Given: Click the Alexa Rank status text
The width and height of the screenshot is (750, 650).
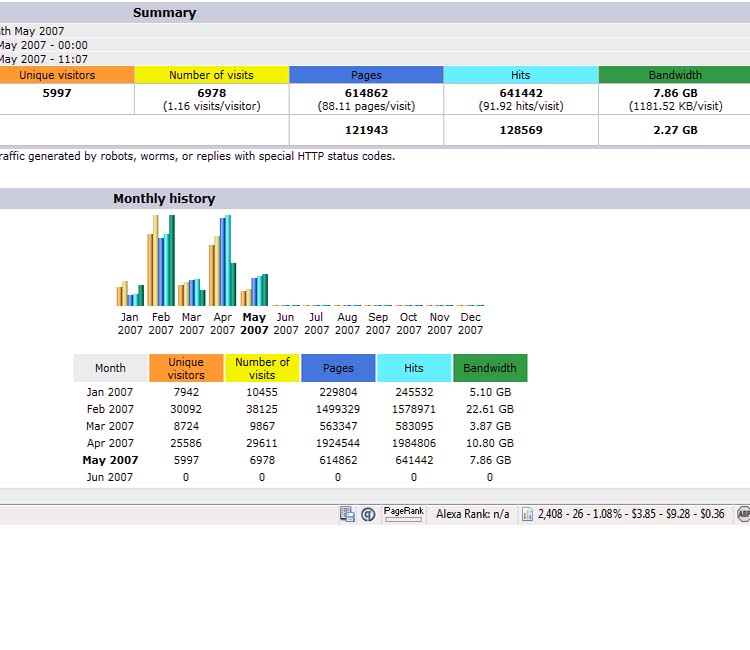Looking at the screenshot, I should (x=472, y=514).
